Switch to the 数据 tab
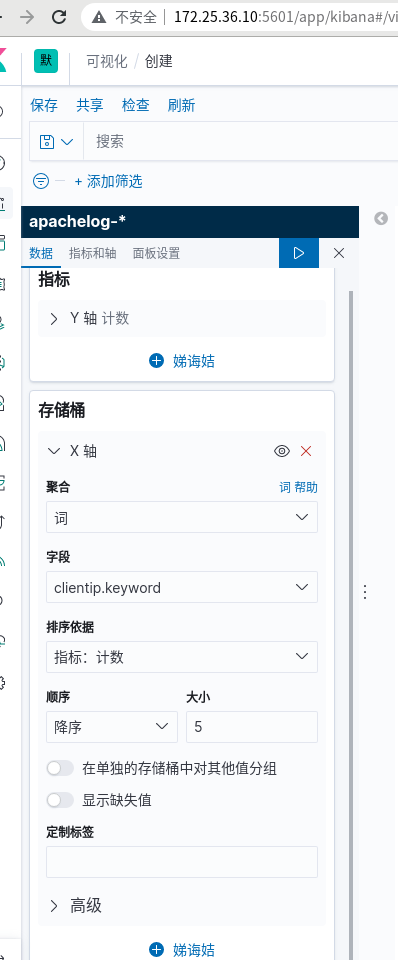The width and height of the screenshot is (398, 960). (x=41, y=253)
